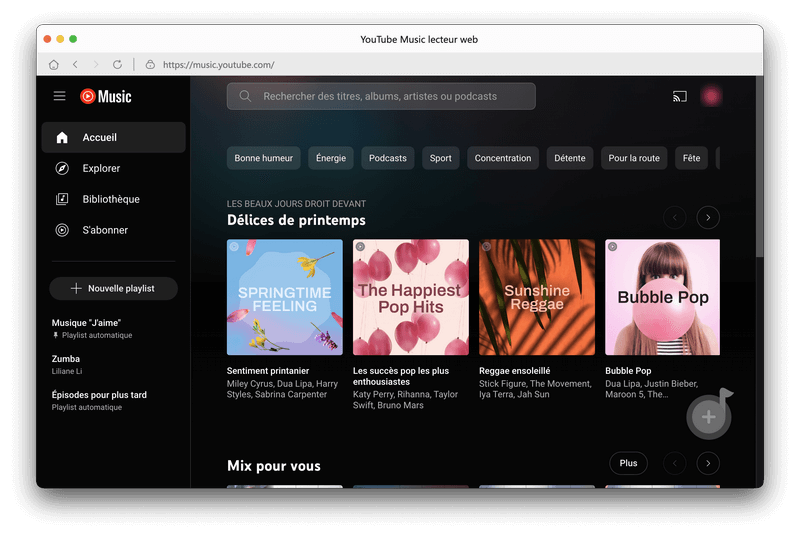Screen dimensions: 800x536
Task: Click the floating add music plus button
Action: coord(708,417)
